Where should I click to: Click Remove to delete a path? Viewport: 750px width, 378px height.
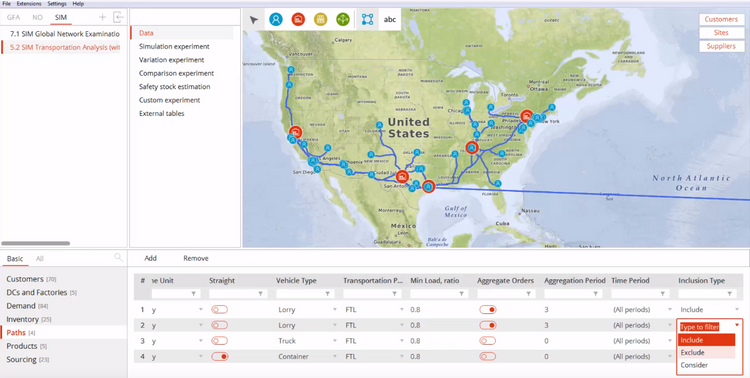coord(196,258)
